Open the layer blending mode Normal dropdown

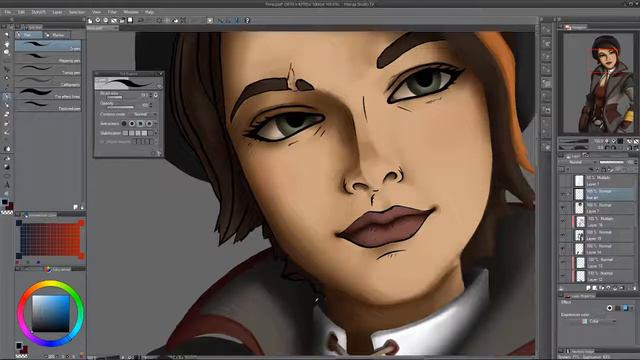(x=578, y=162)
